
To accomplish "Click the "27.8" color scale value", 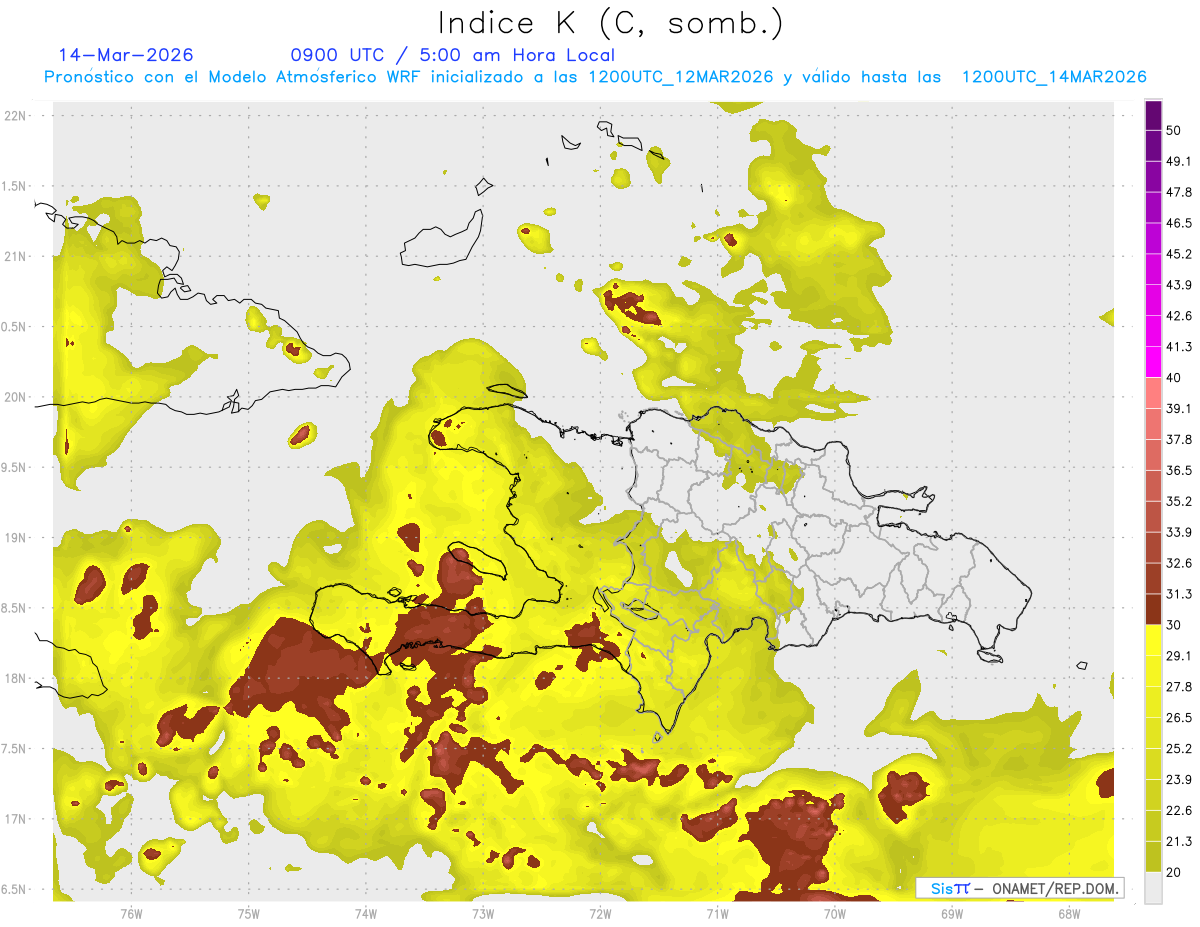I will click(1179, 687).
